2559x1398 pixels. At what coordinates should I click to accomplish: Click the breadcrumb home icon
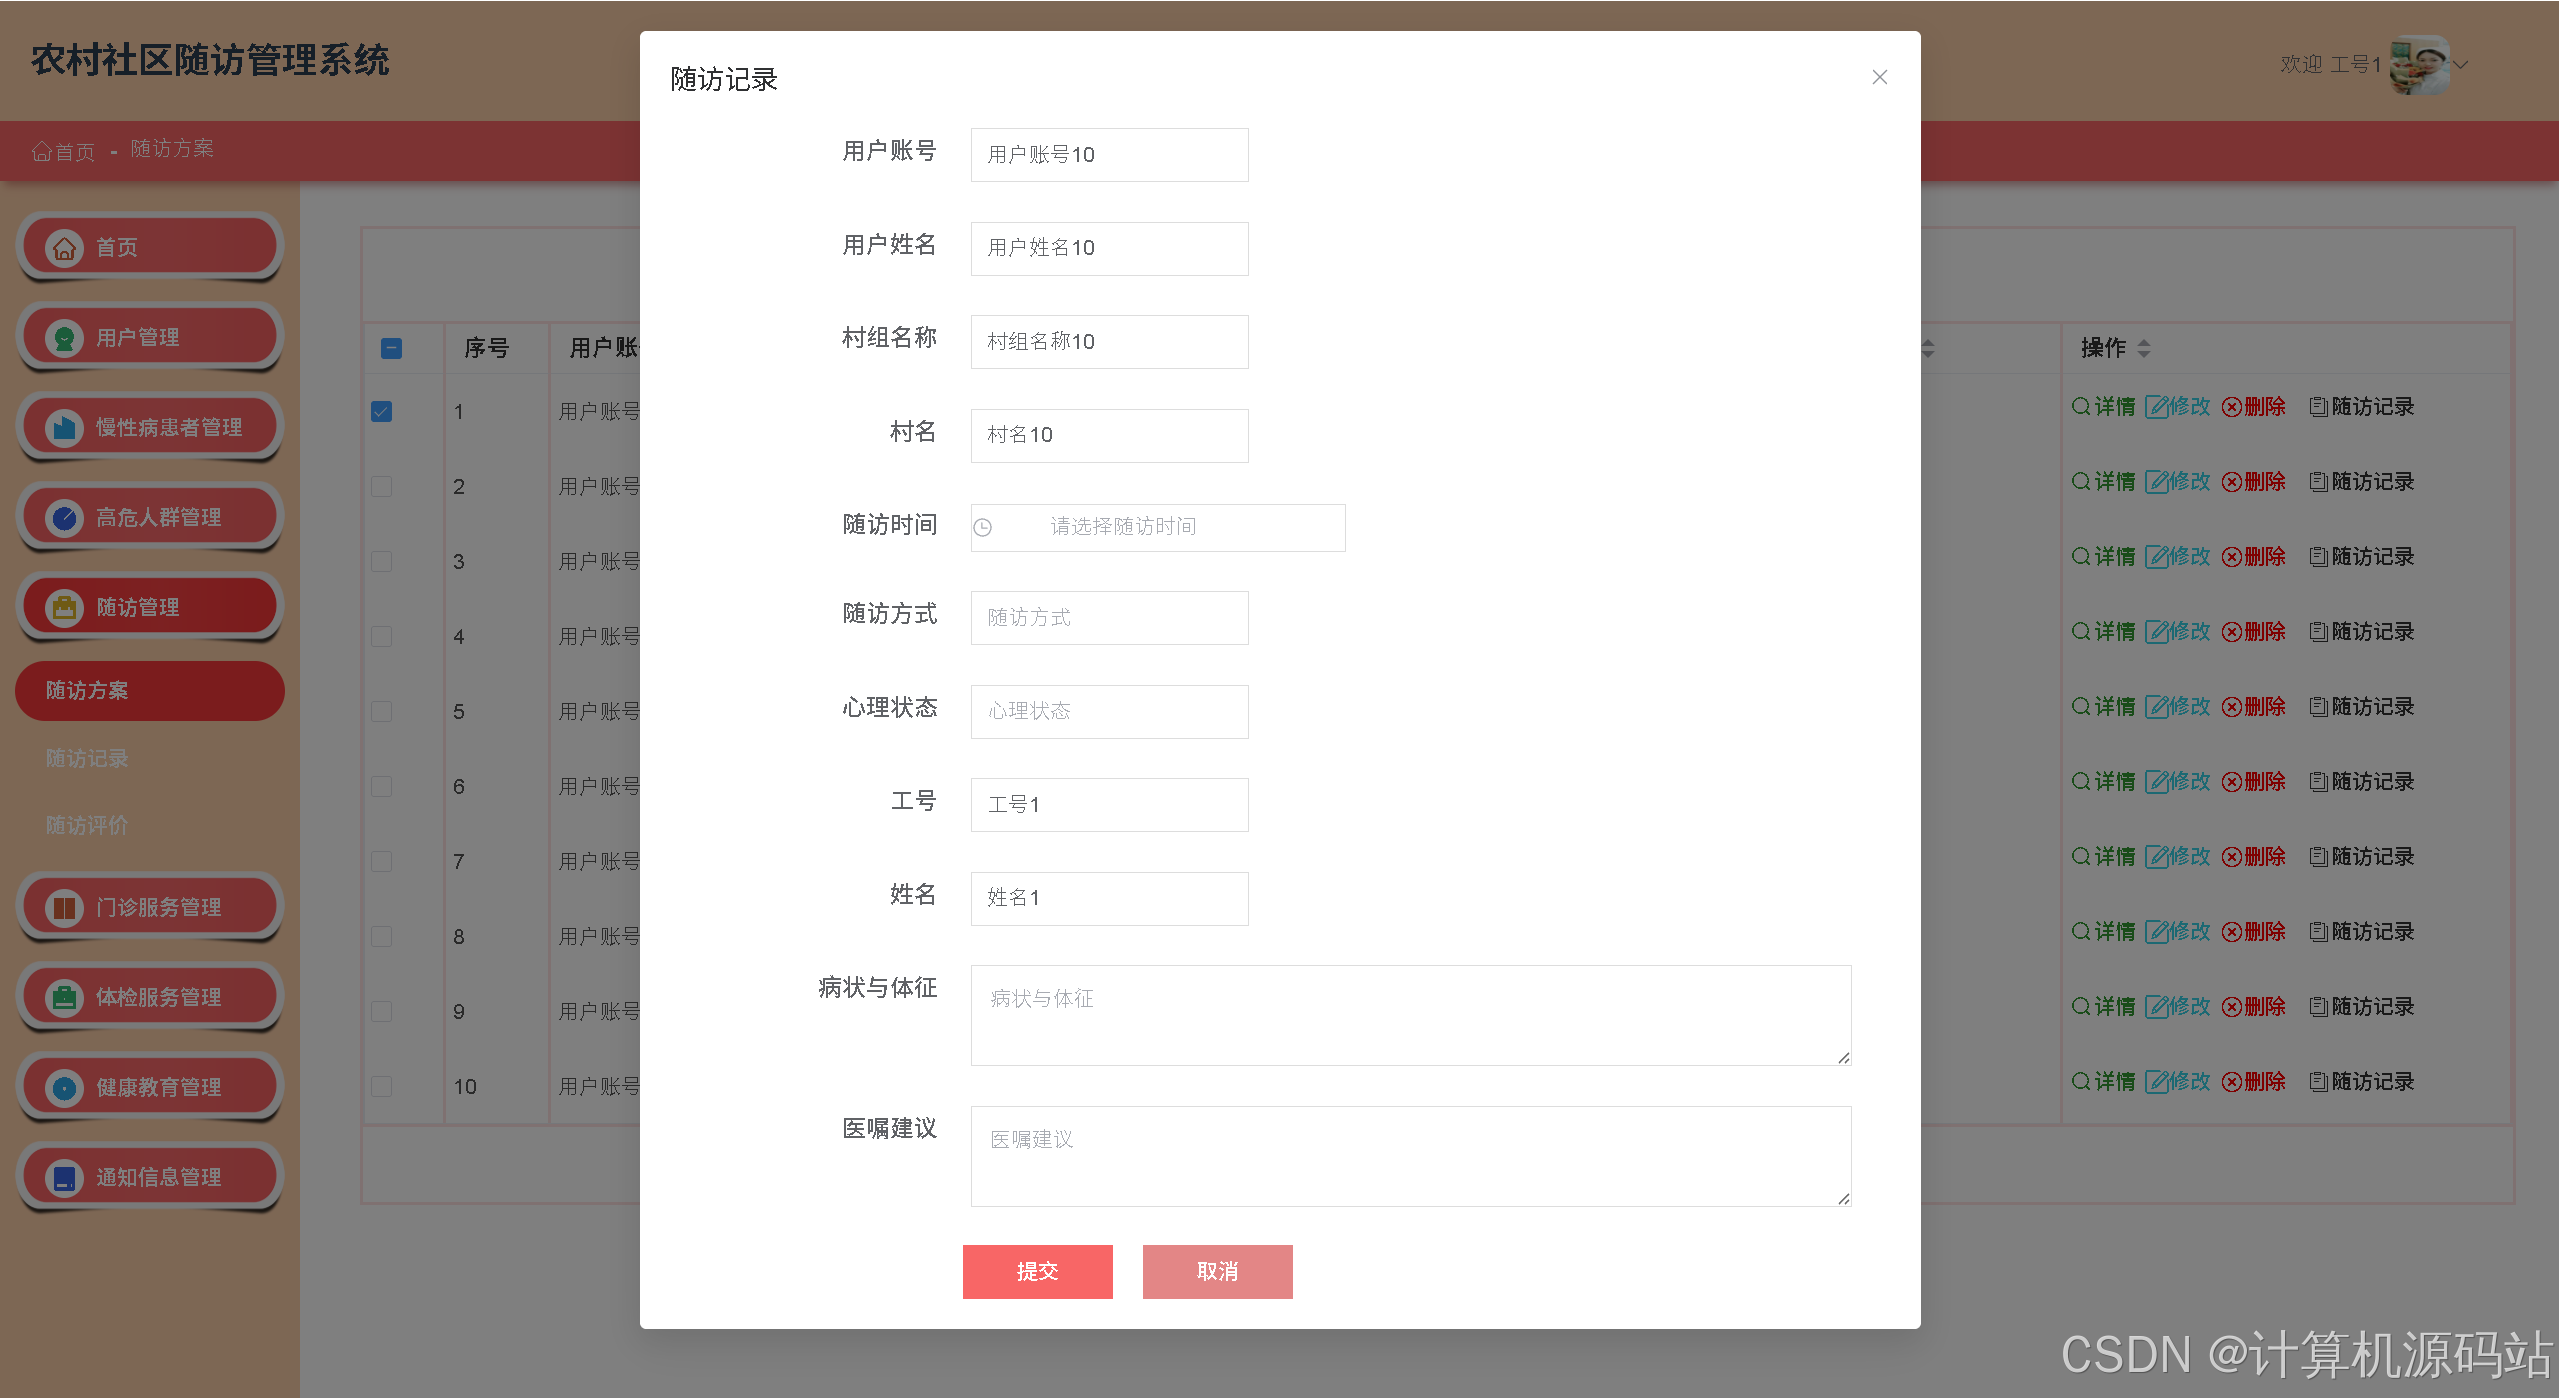(x=41, y=151)
